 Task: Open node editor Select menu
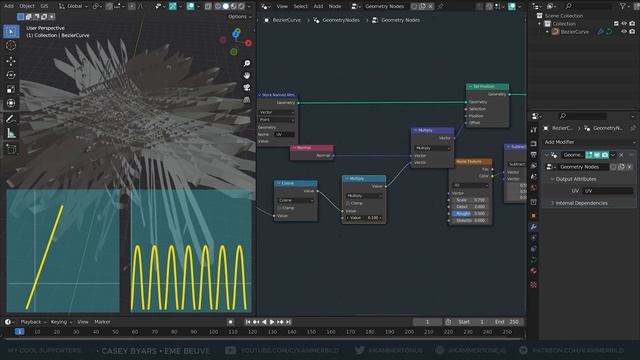click(300, 6)
